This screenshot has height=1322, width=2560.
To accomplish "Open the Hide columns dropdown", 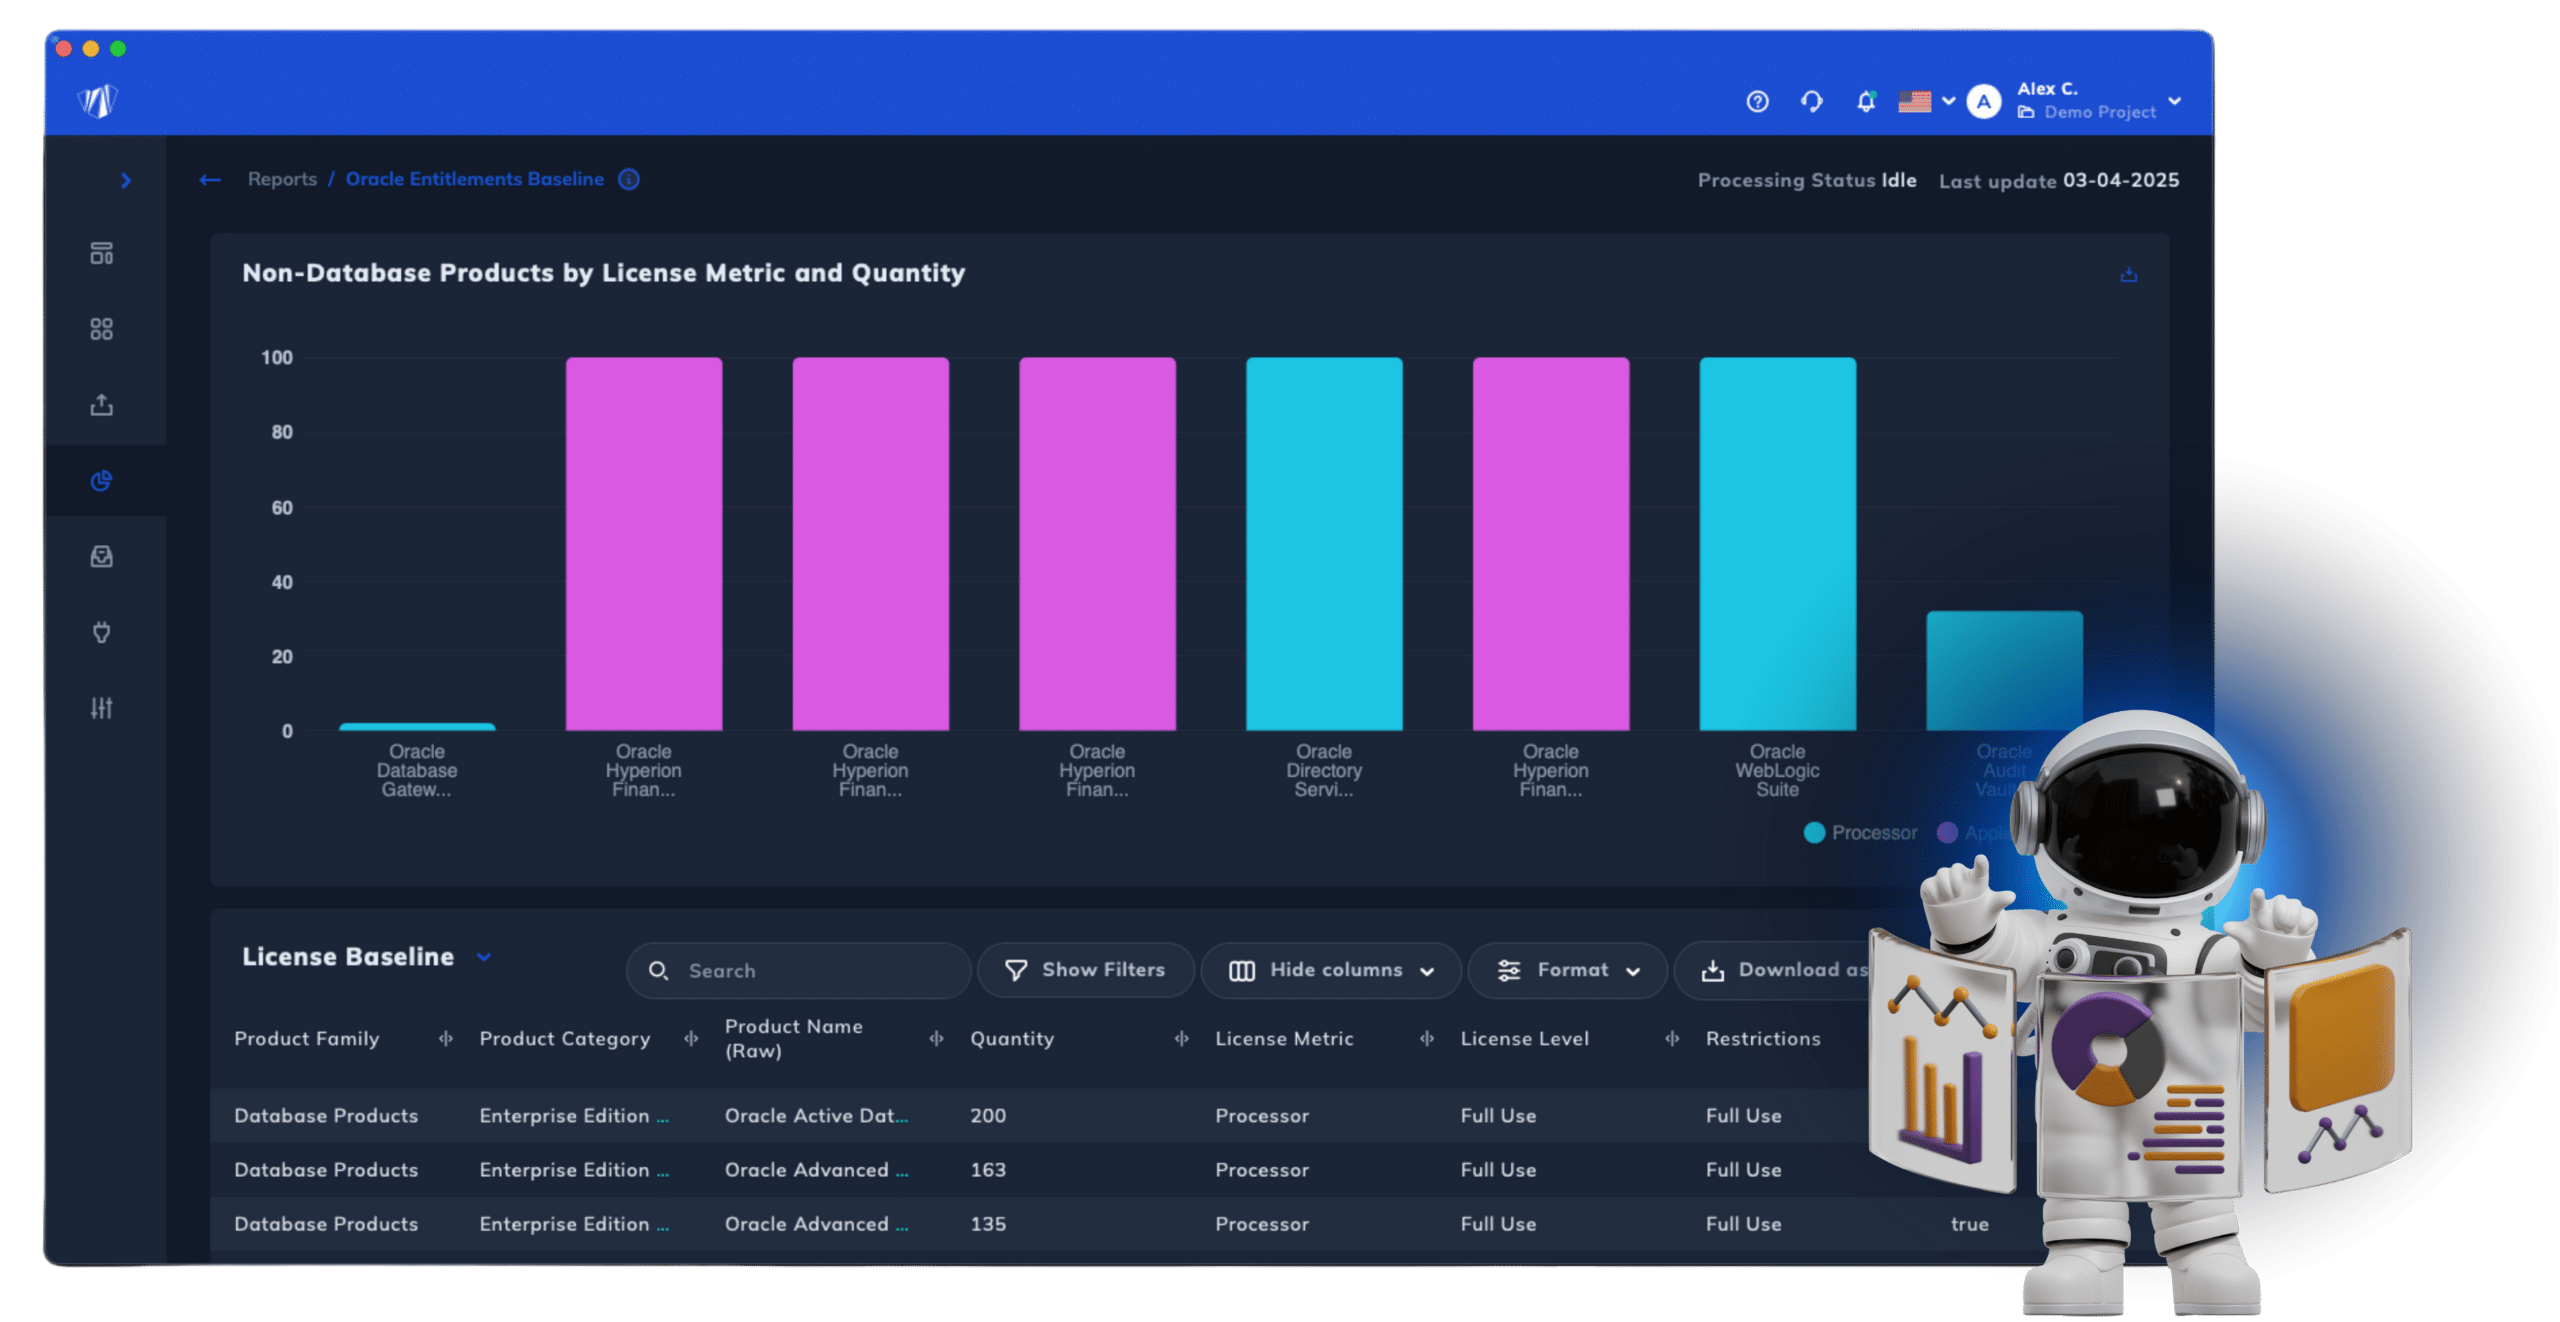I will click(1331, 970).
